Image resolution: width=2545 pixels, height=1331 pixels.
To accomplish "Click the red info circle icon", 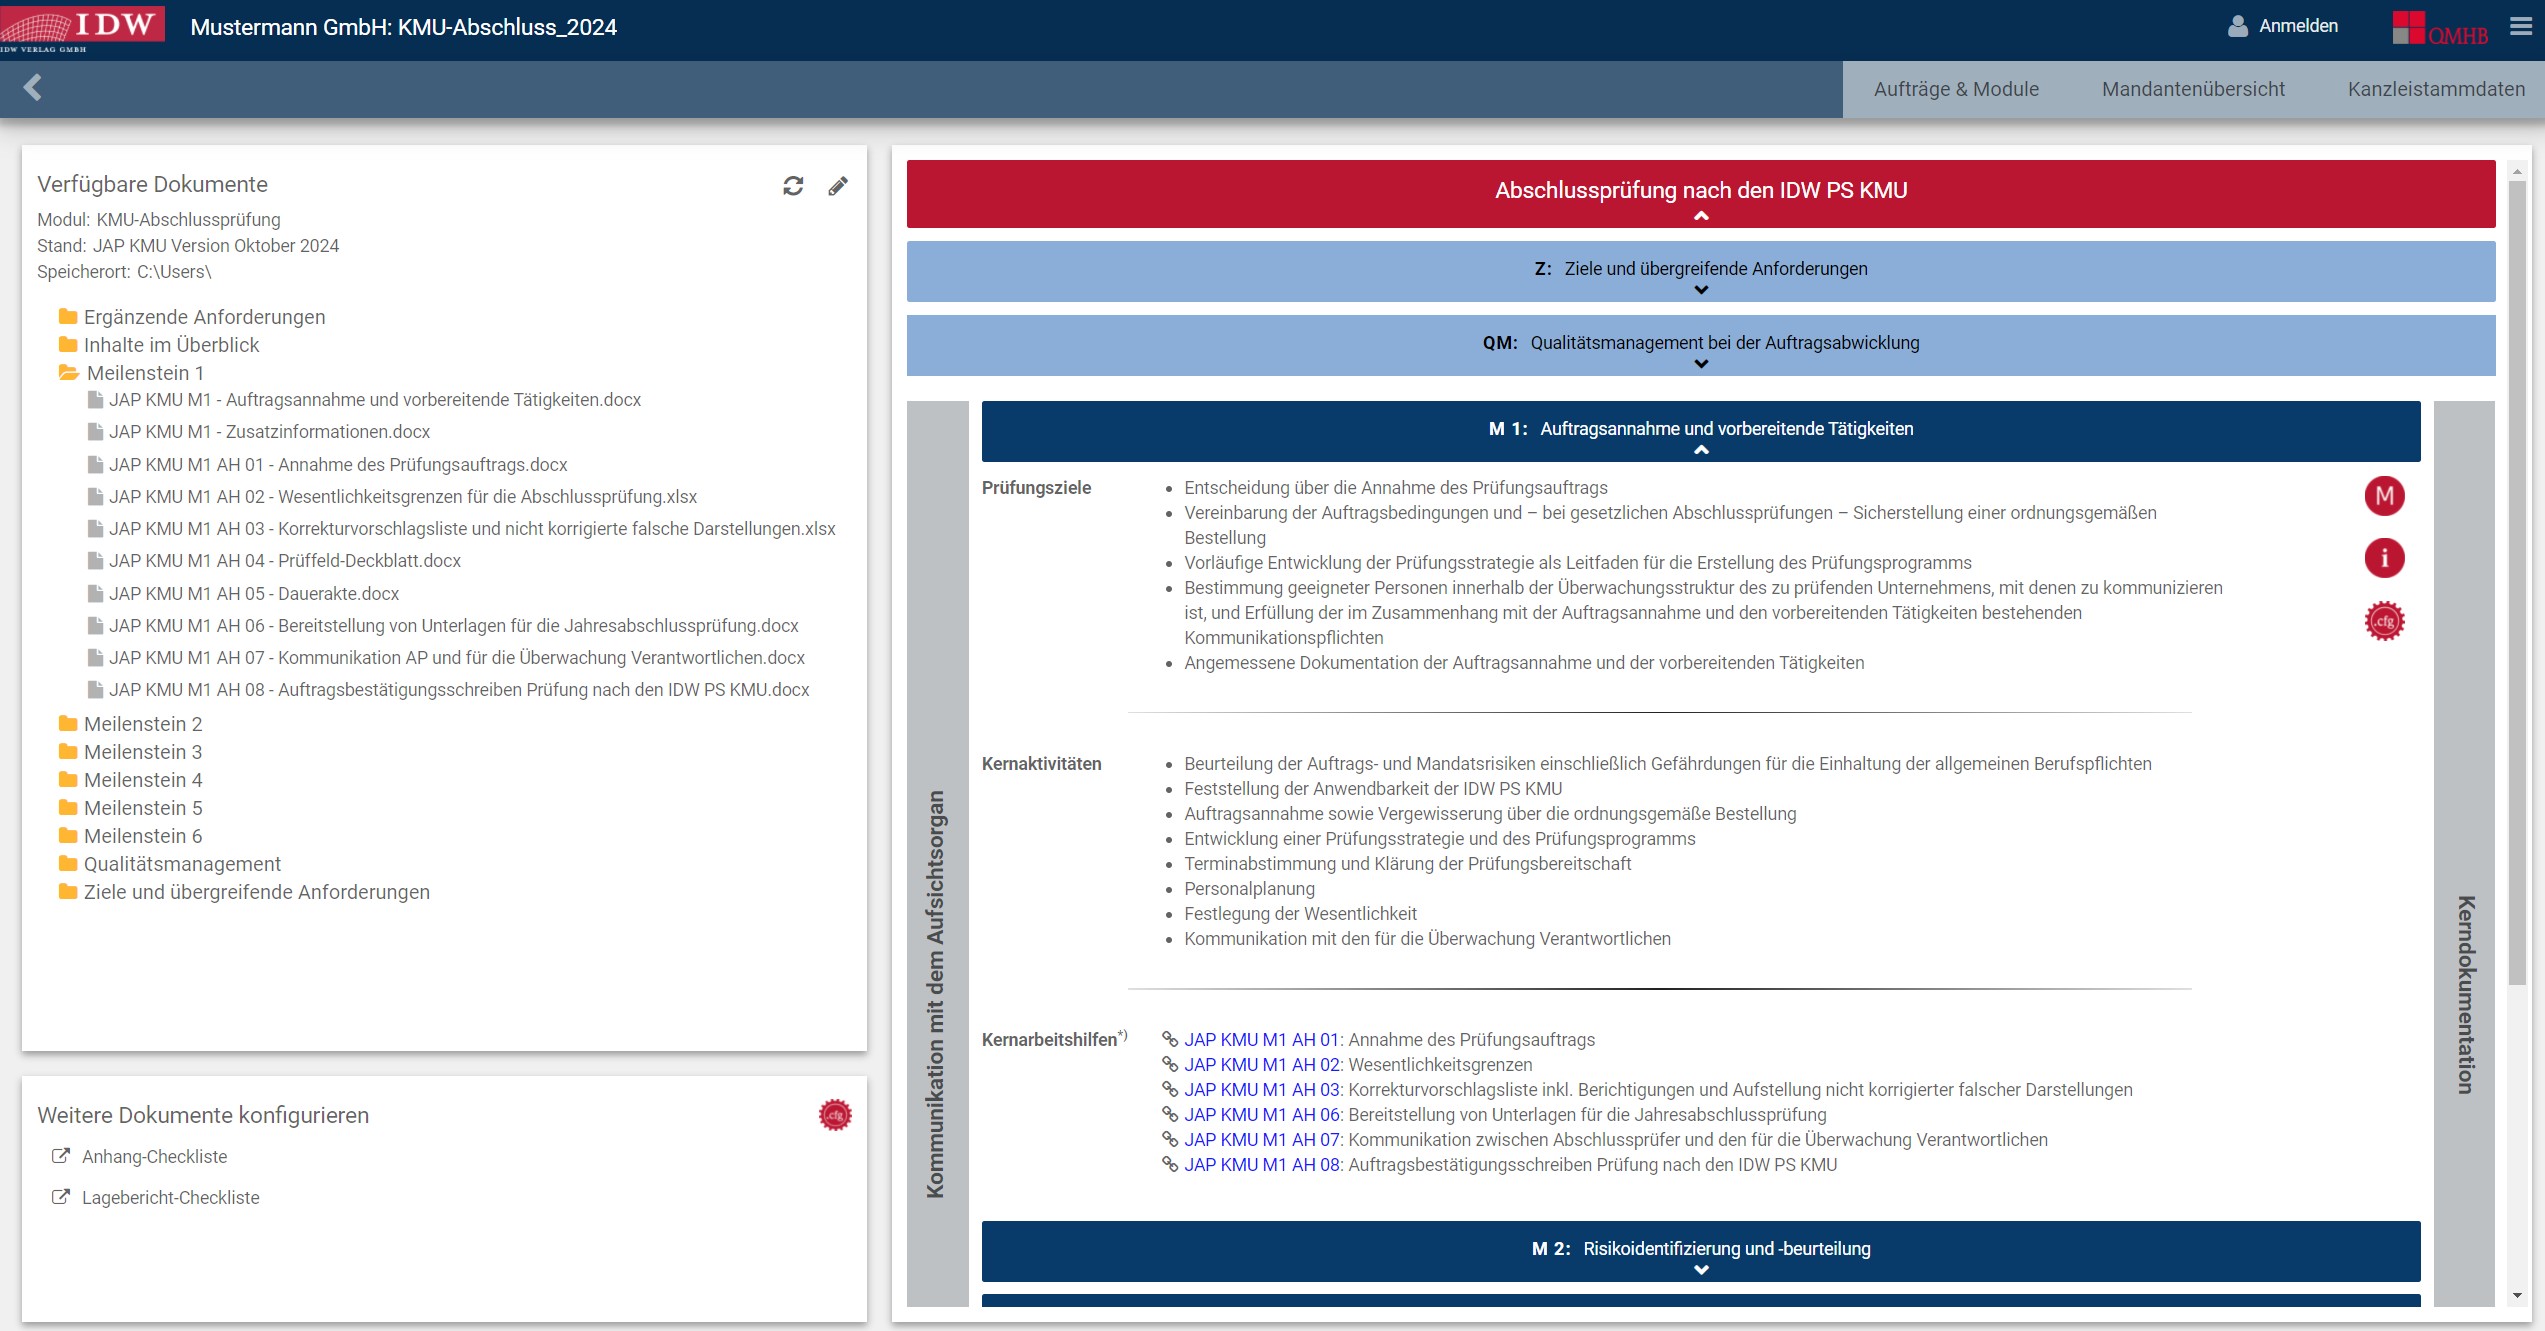I will pyautogui.click(x=2384, y=558).
